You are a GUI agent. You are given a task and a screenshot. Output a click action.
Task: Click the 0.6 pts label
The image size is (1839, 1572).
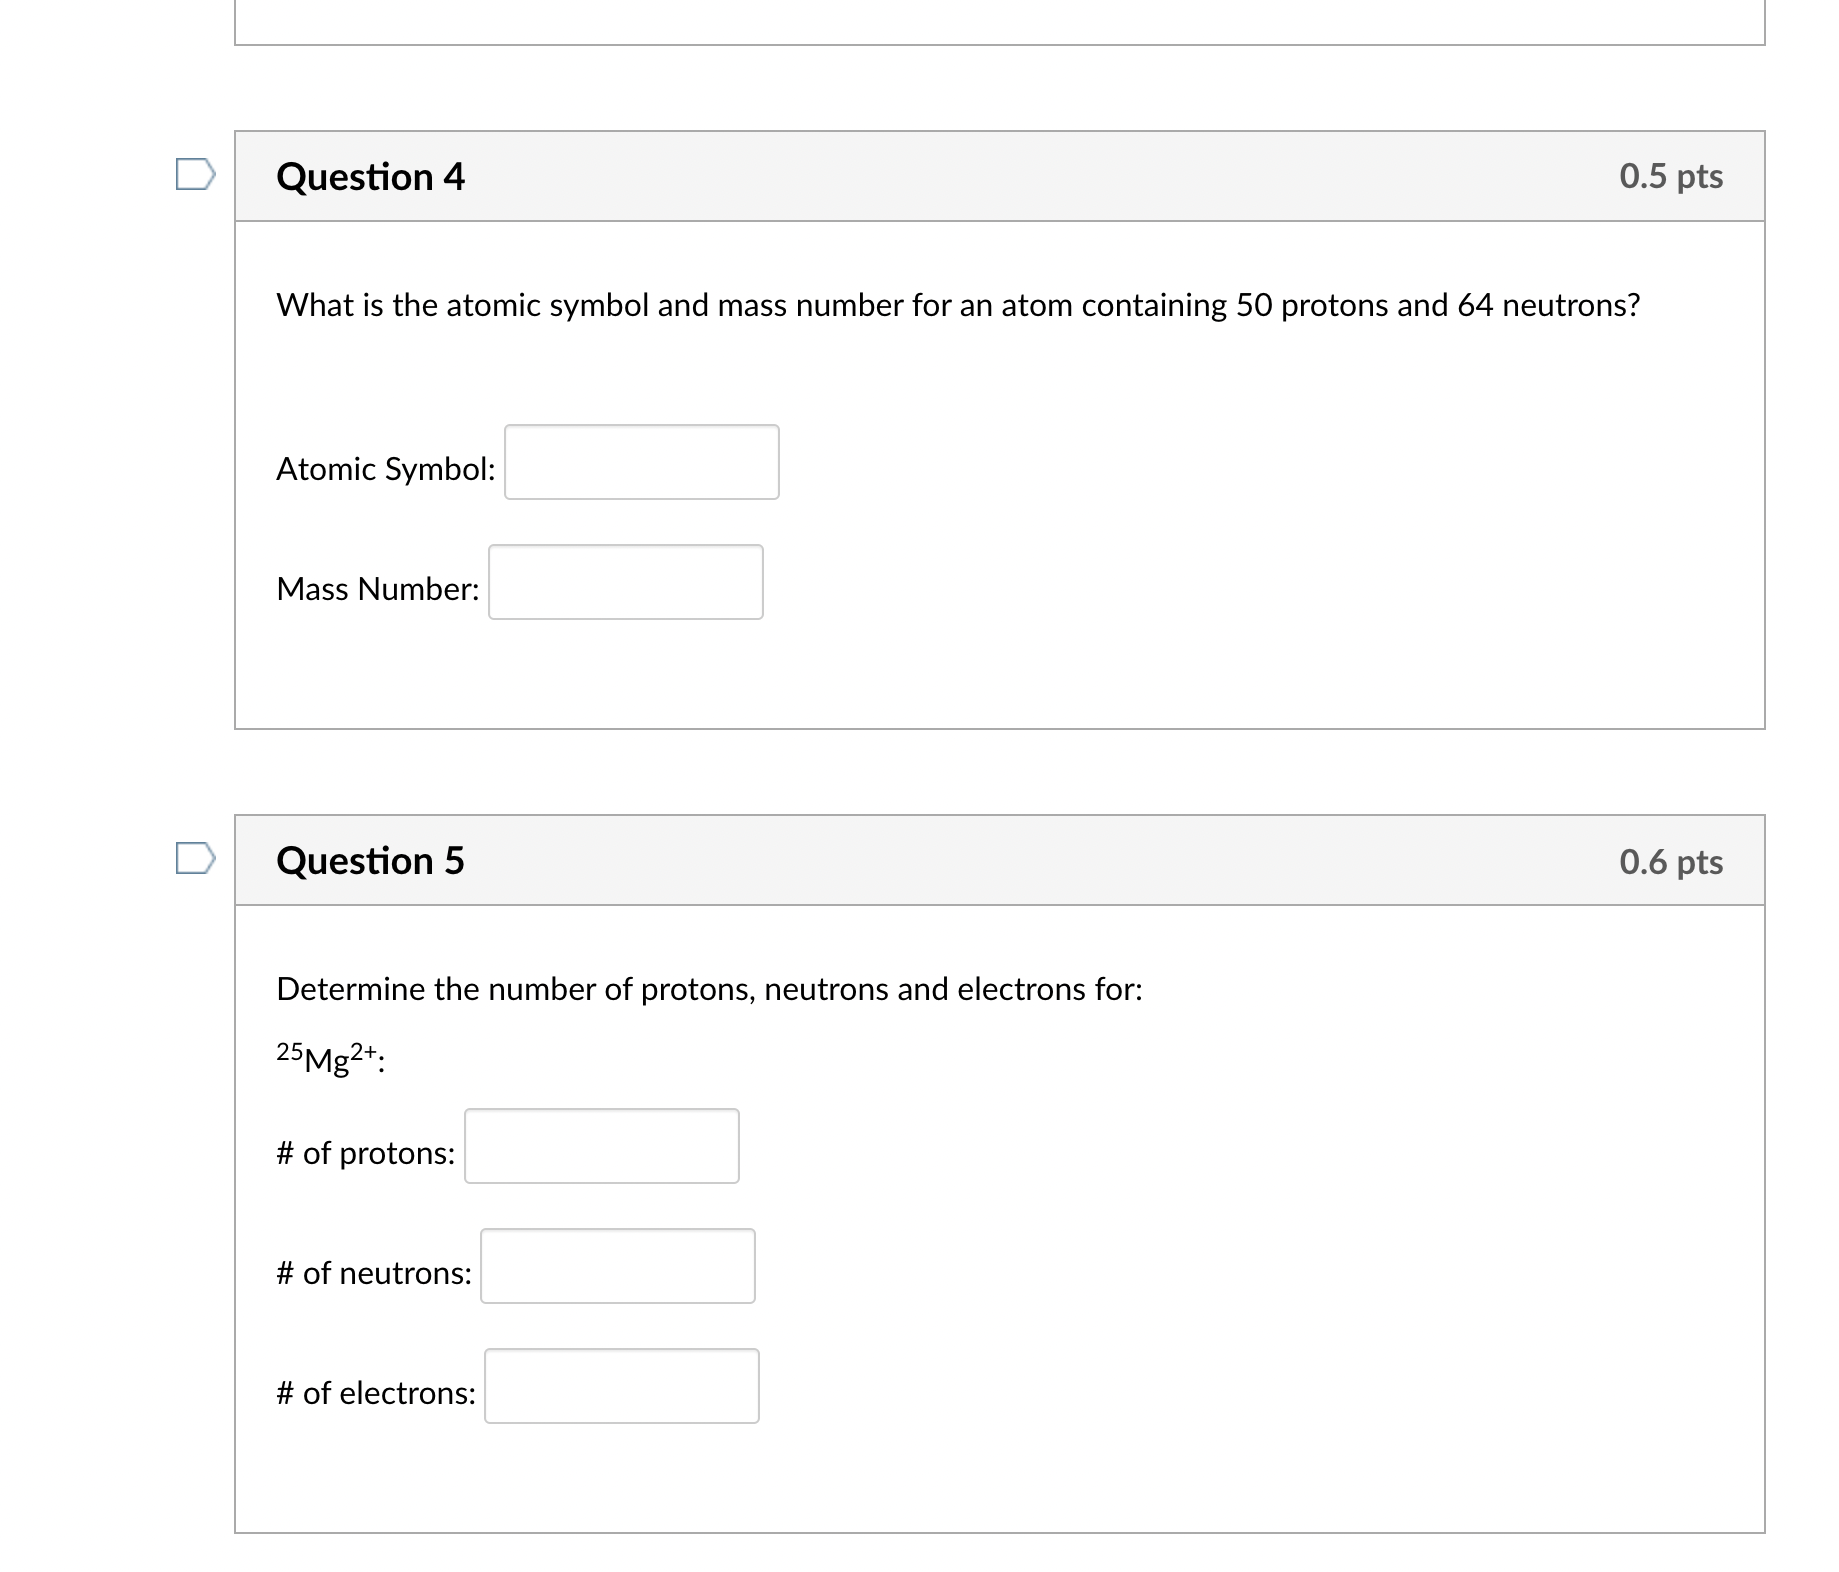tap(1671, 862)
